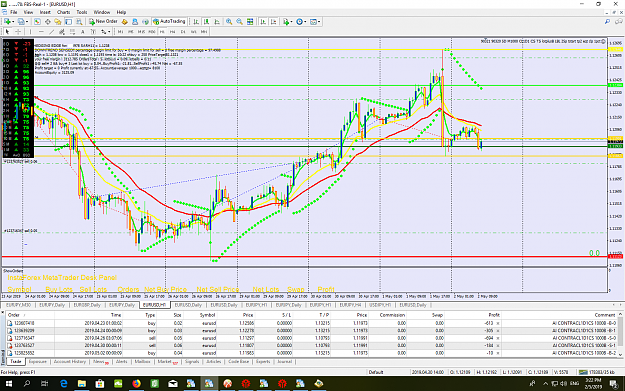Switch to the Account History tab
Screen dimensions: 625x391
coord(70,362)
